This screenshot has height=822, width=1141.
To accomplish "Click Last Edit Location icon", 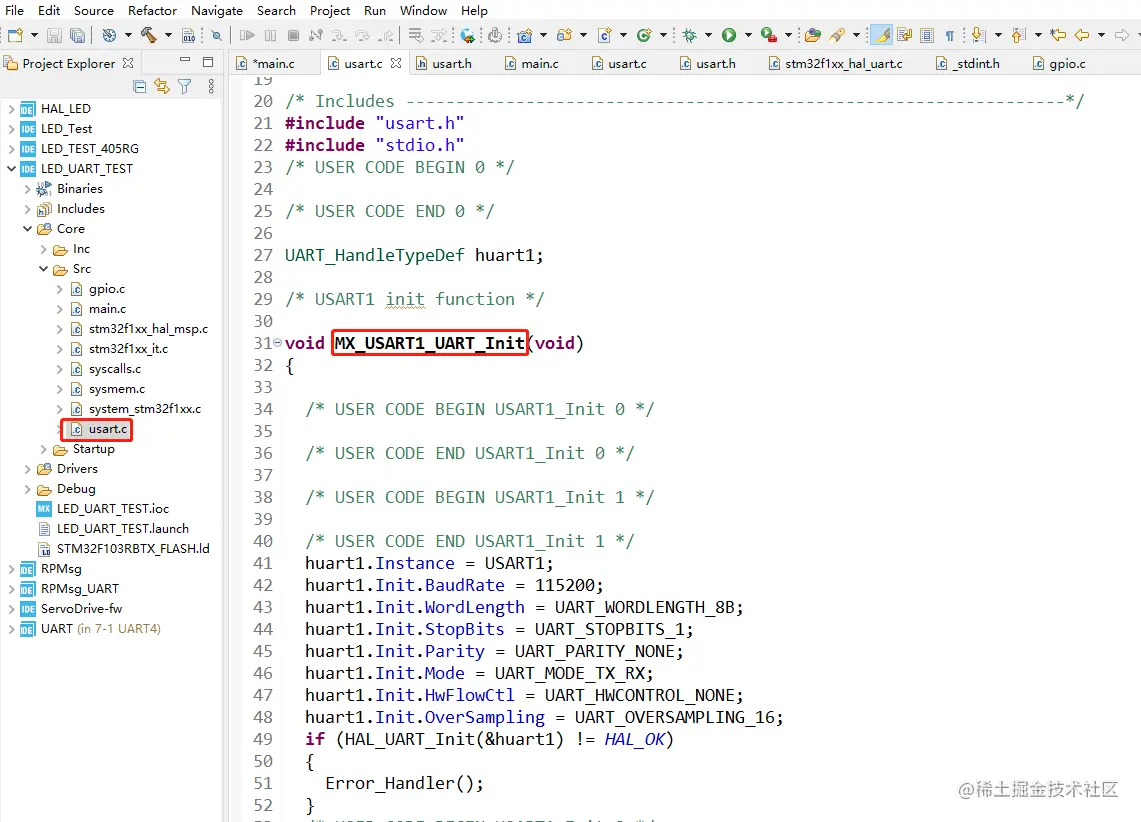I will (x=1059, y=35).
